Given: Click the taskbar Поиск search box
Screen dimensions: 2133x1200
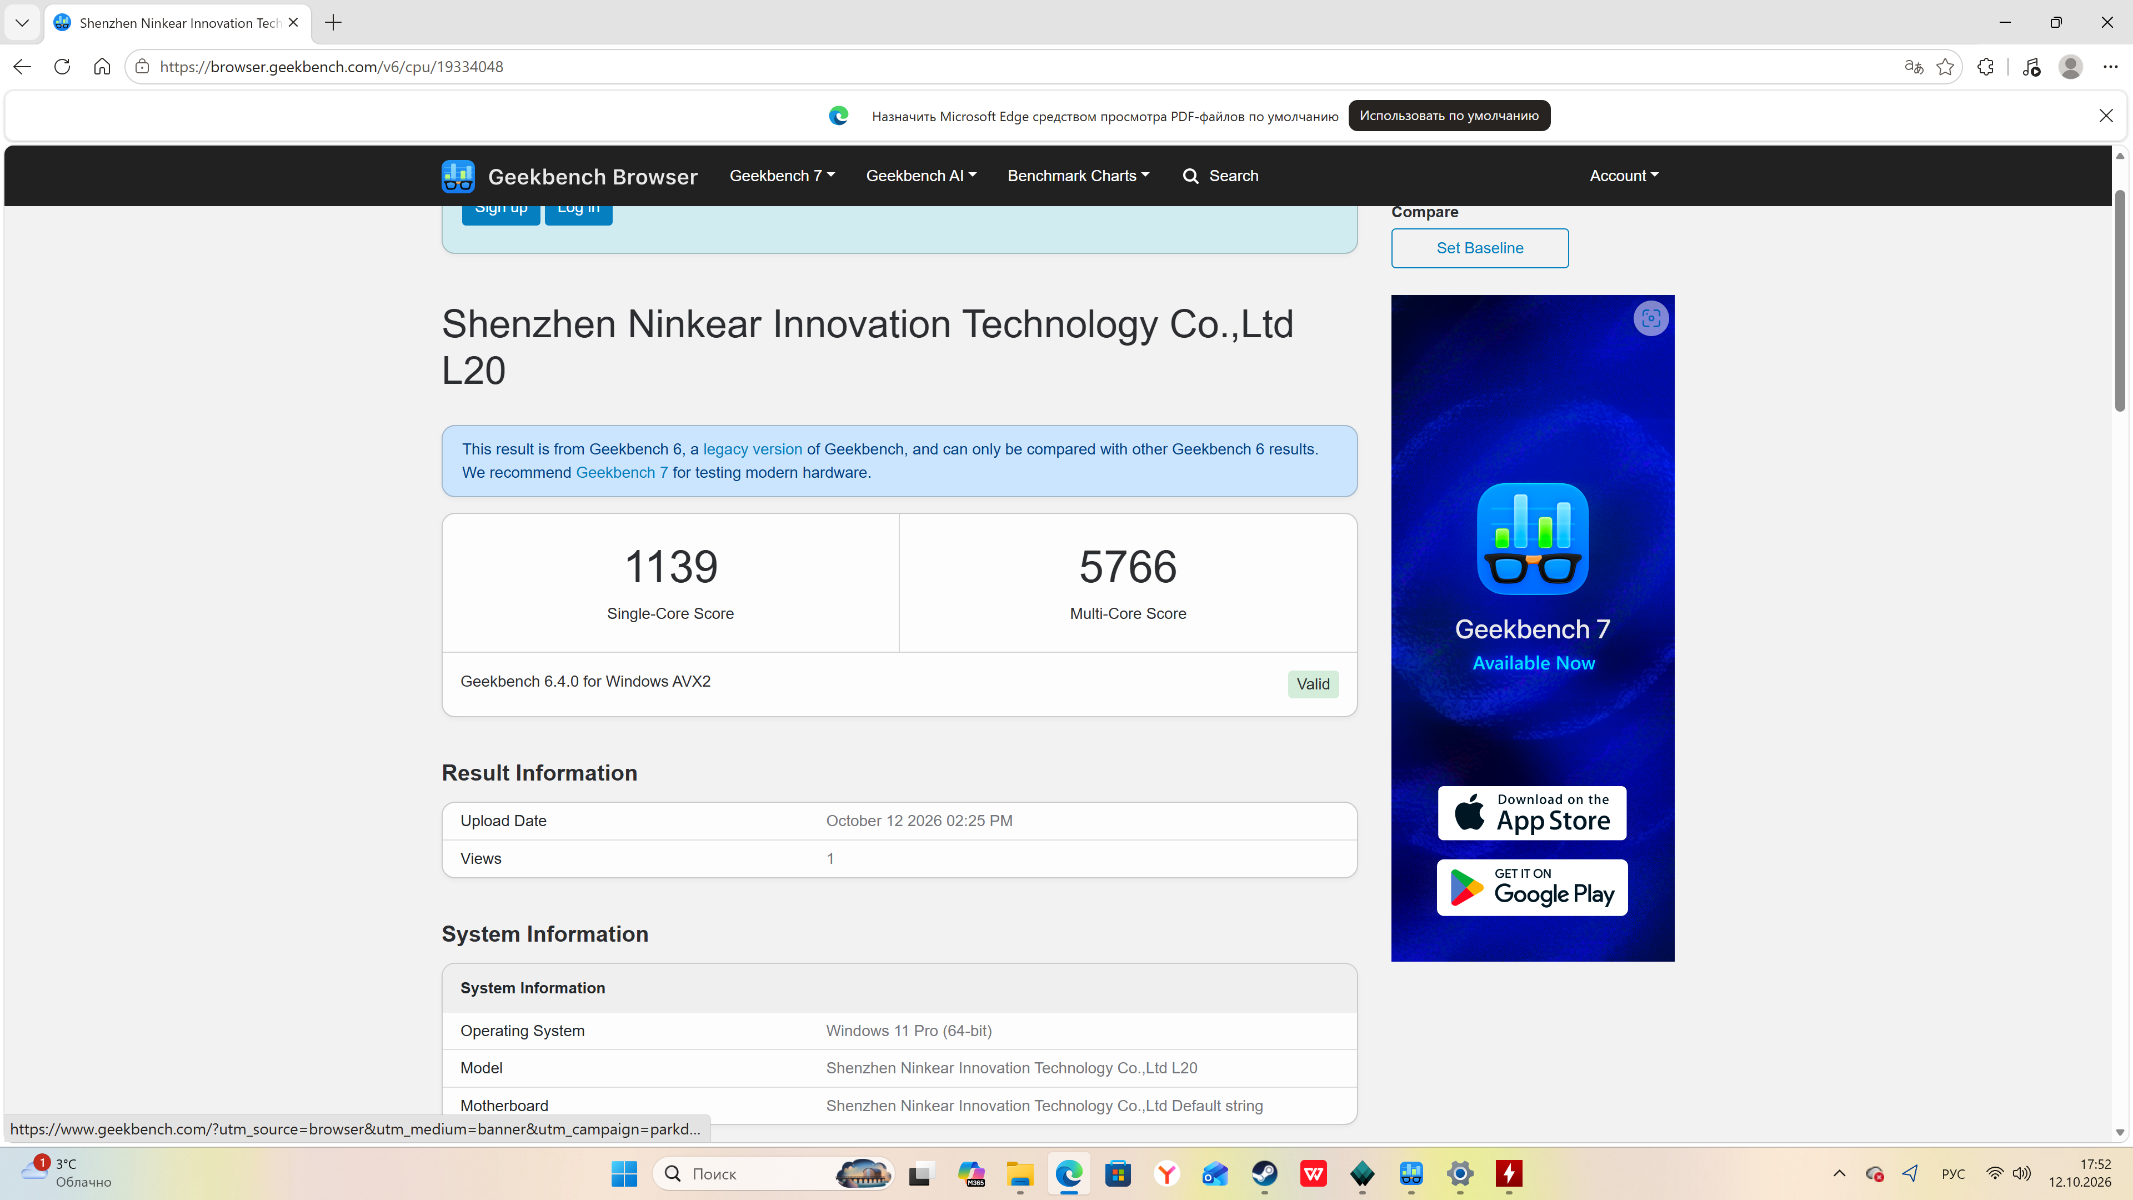Looking at the screenshot, I should [x=772, y=1174].
